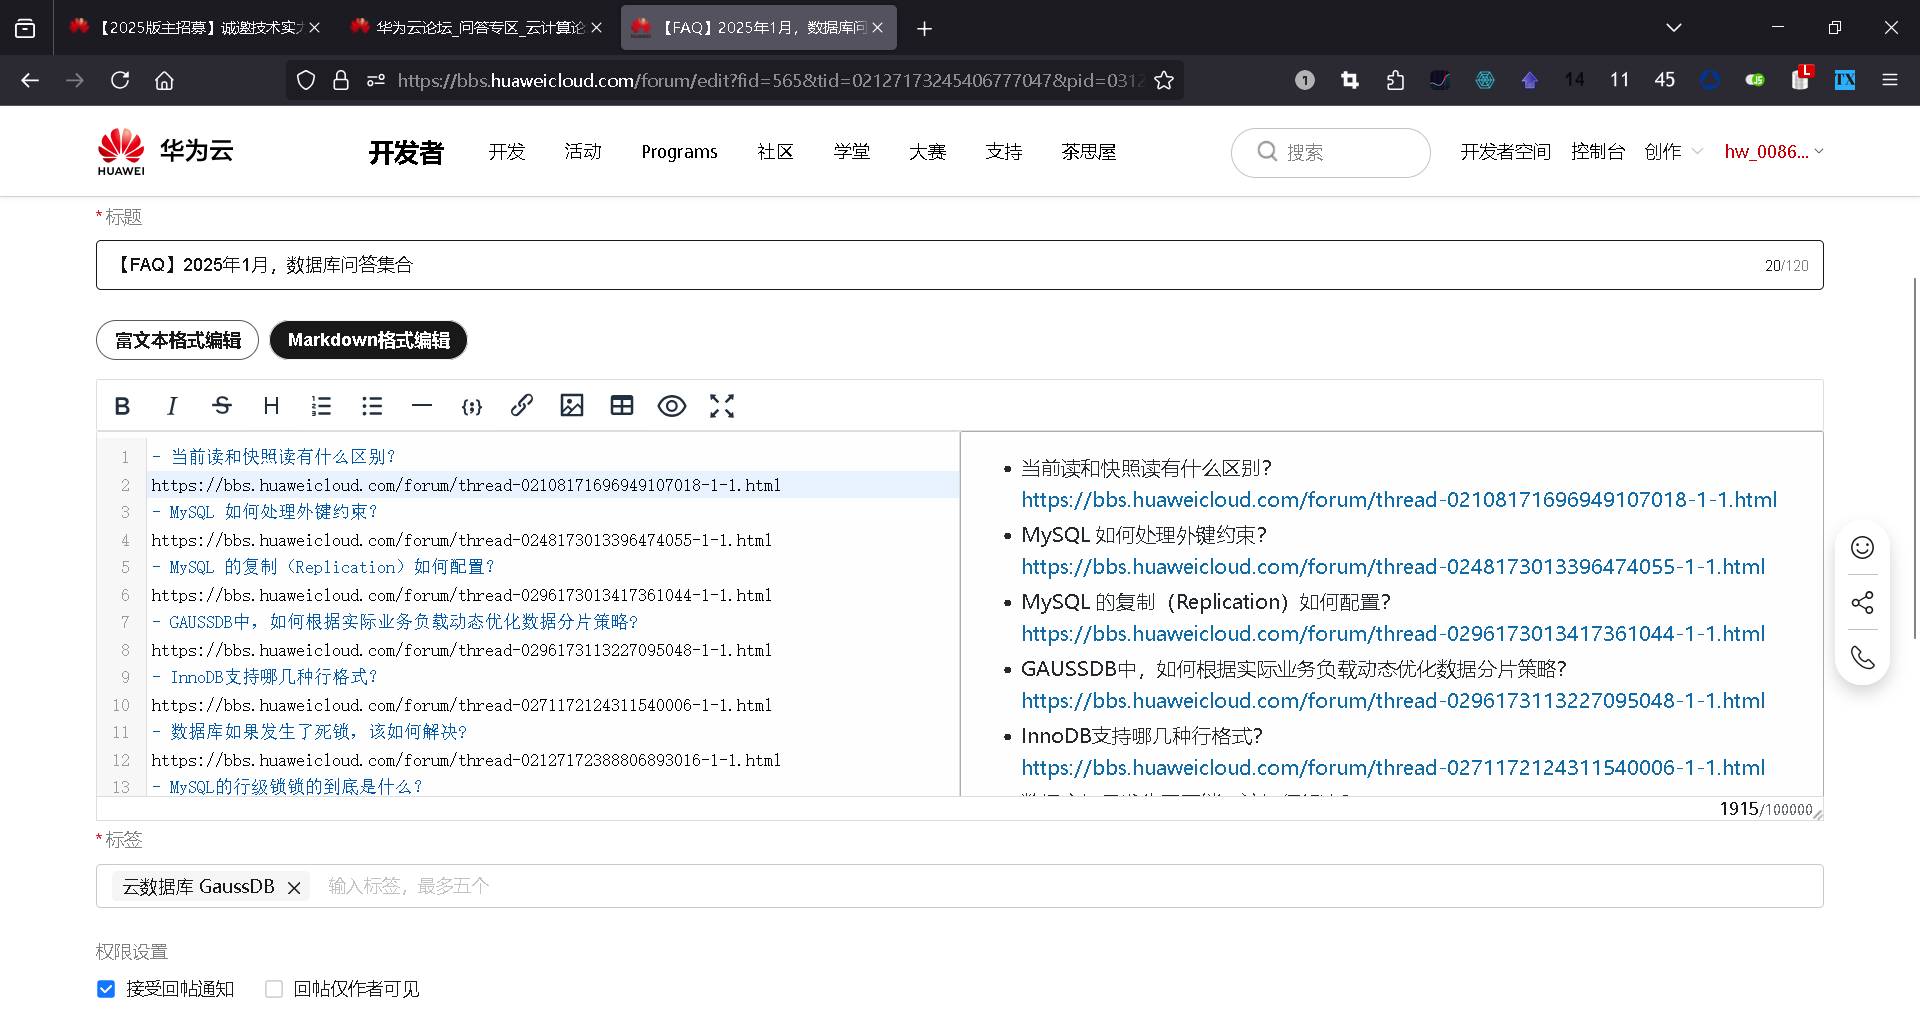1920x1020 pixels.
Task: Open the recent browsing view icon beside the tabs
Action: pyautogui.click(x=25, y=28)
